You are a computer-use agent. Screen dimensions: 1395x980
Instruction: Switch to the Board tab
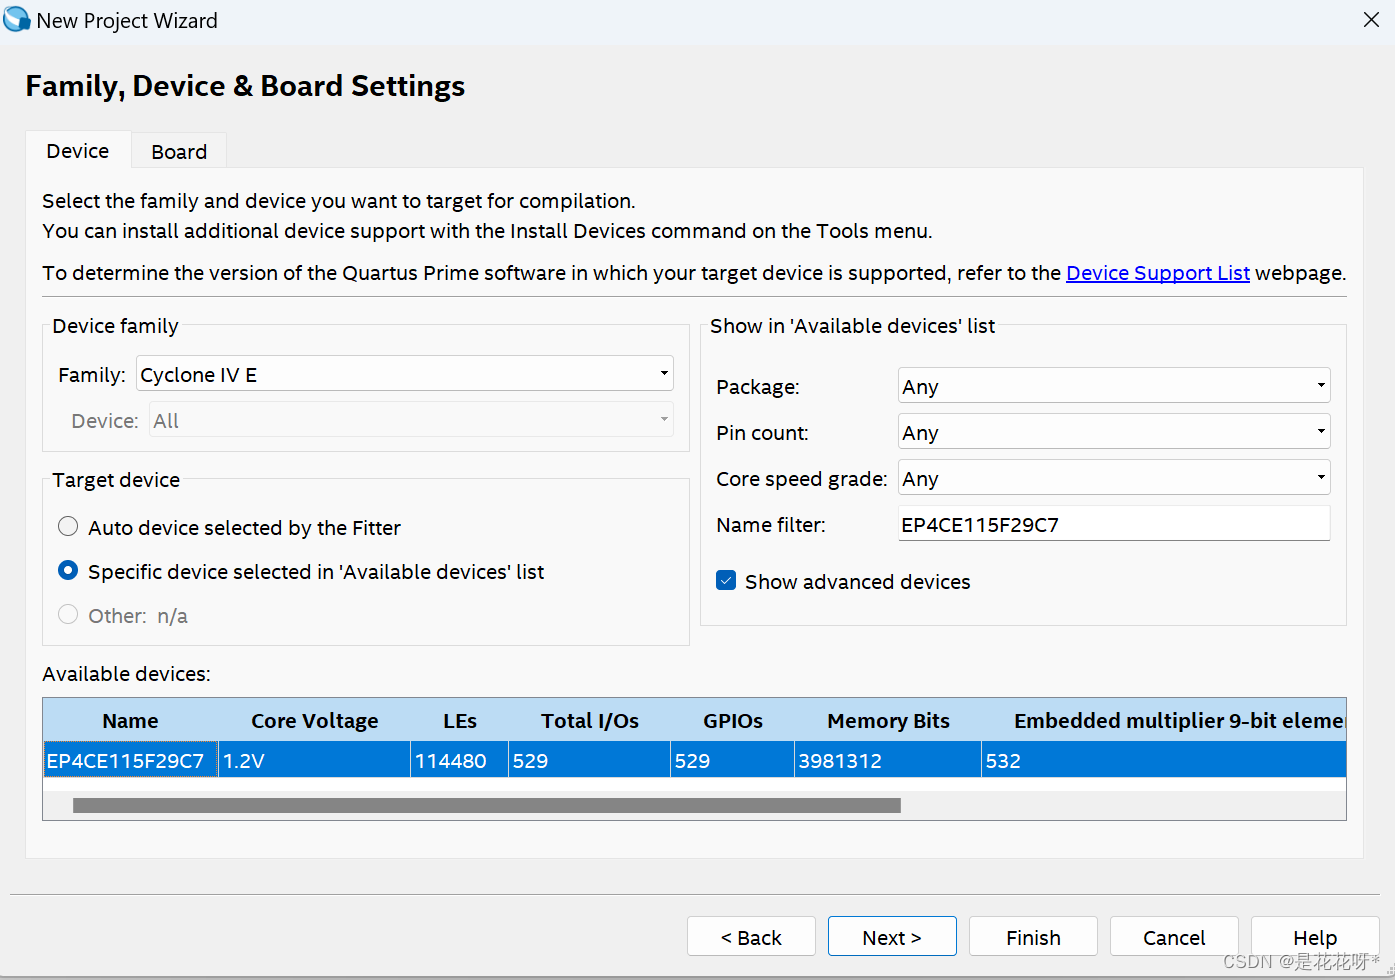click(x=179, y=151)
